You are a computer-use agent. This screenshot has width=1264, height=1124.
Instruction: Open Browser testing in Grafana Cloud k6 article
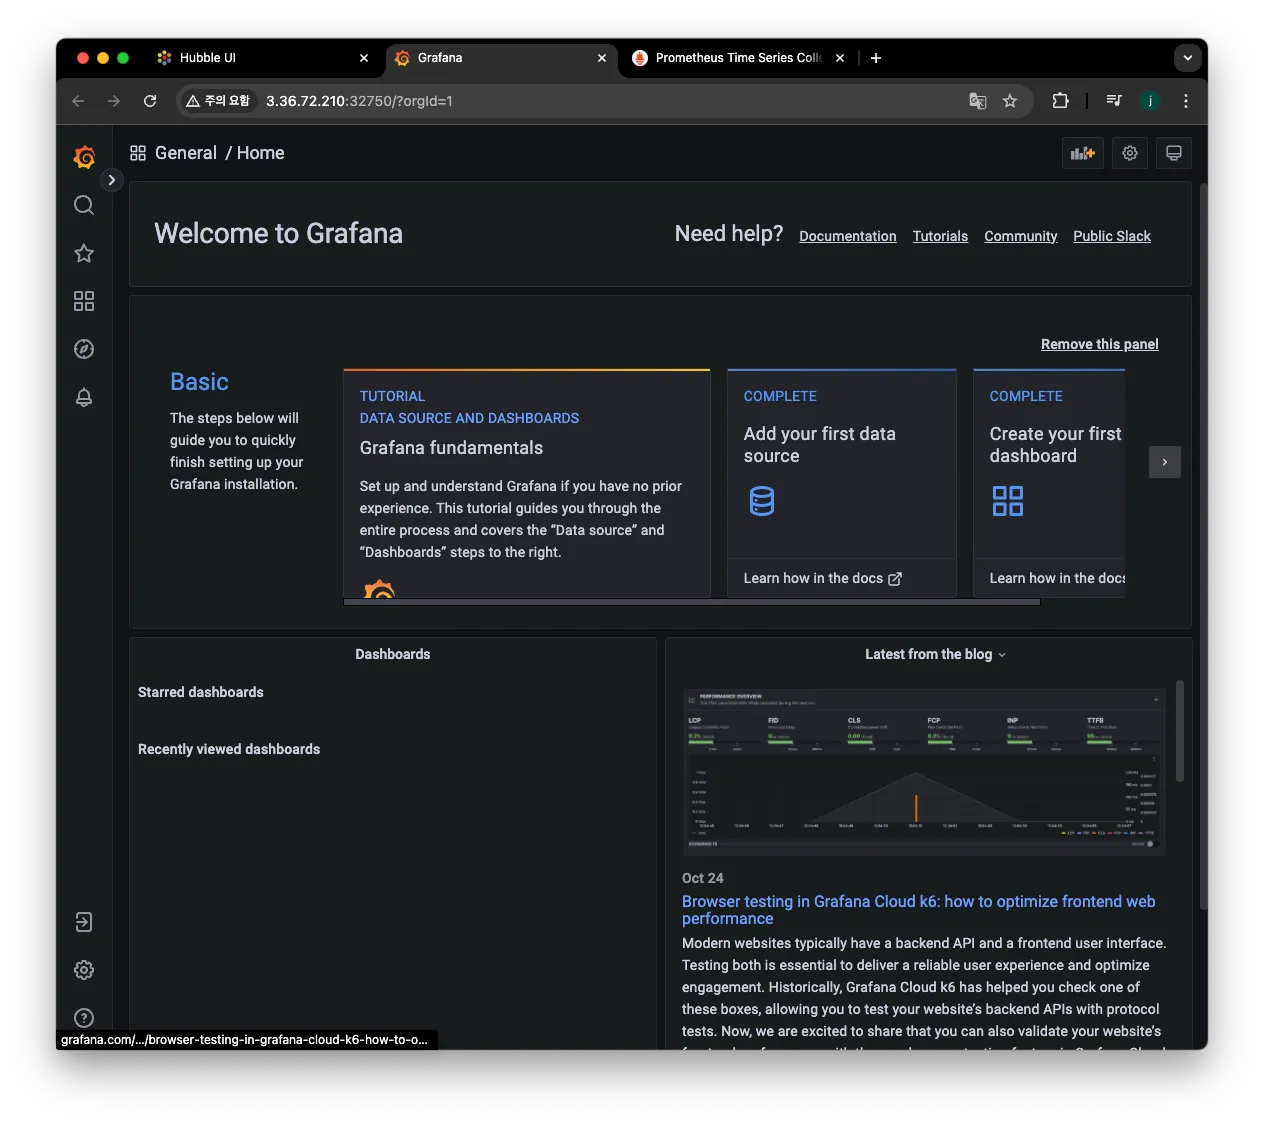pos(918,910)
